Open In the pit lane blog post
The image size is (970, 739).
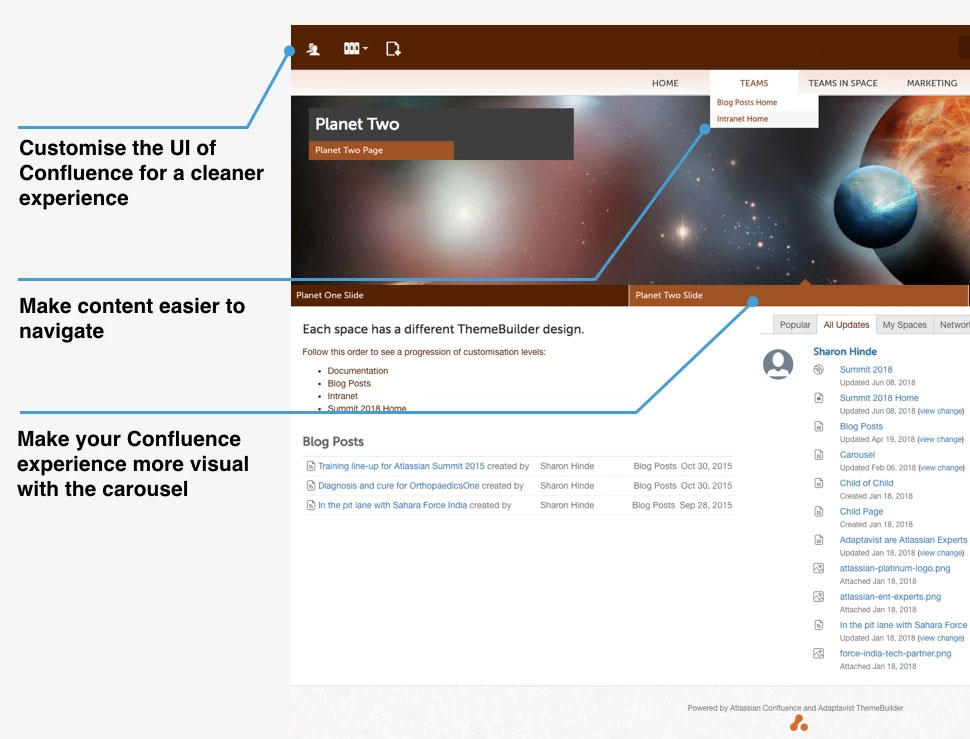coord(392,505)
